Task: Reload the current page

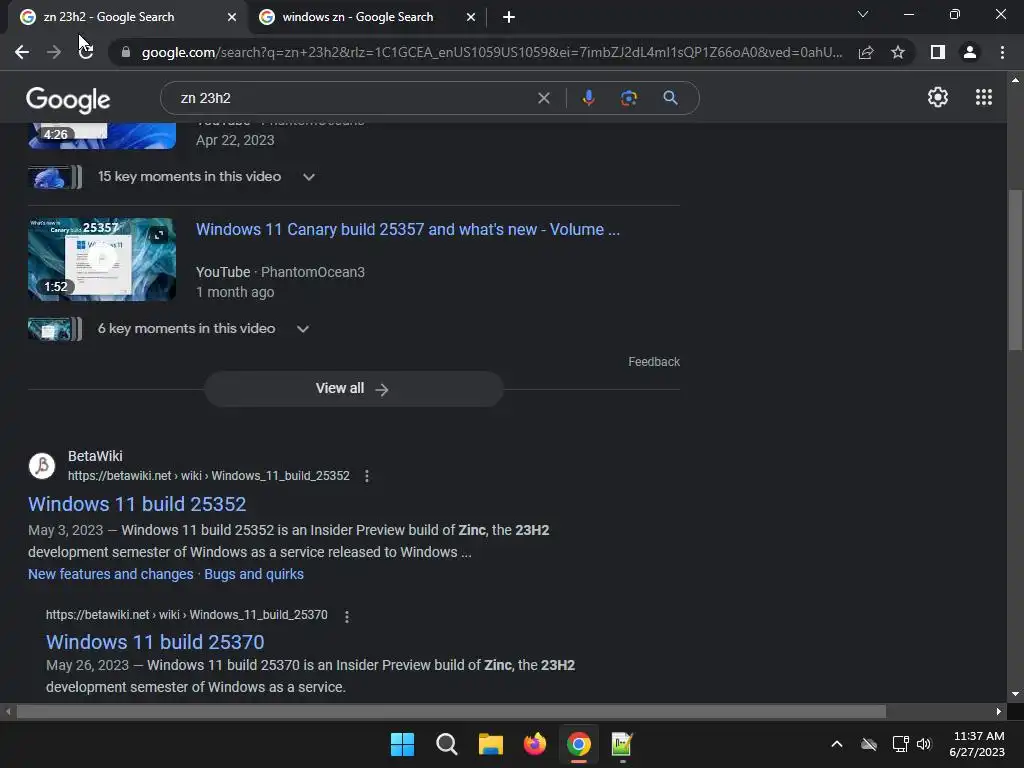Action: pyautogui.click(x=86, y=52)
